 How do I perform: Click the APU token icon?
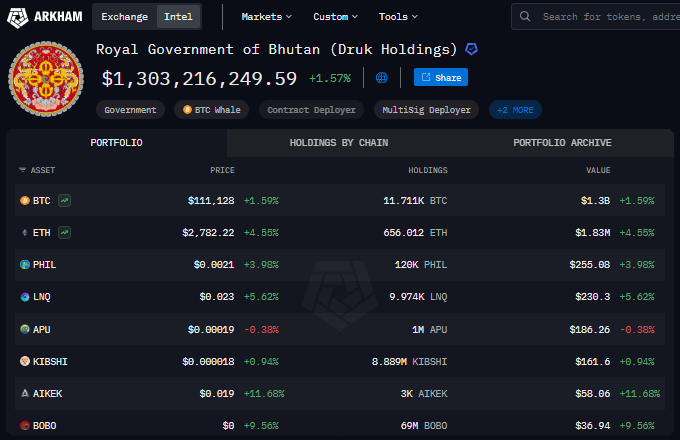pyautogui.click(x=25, y=329)
